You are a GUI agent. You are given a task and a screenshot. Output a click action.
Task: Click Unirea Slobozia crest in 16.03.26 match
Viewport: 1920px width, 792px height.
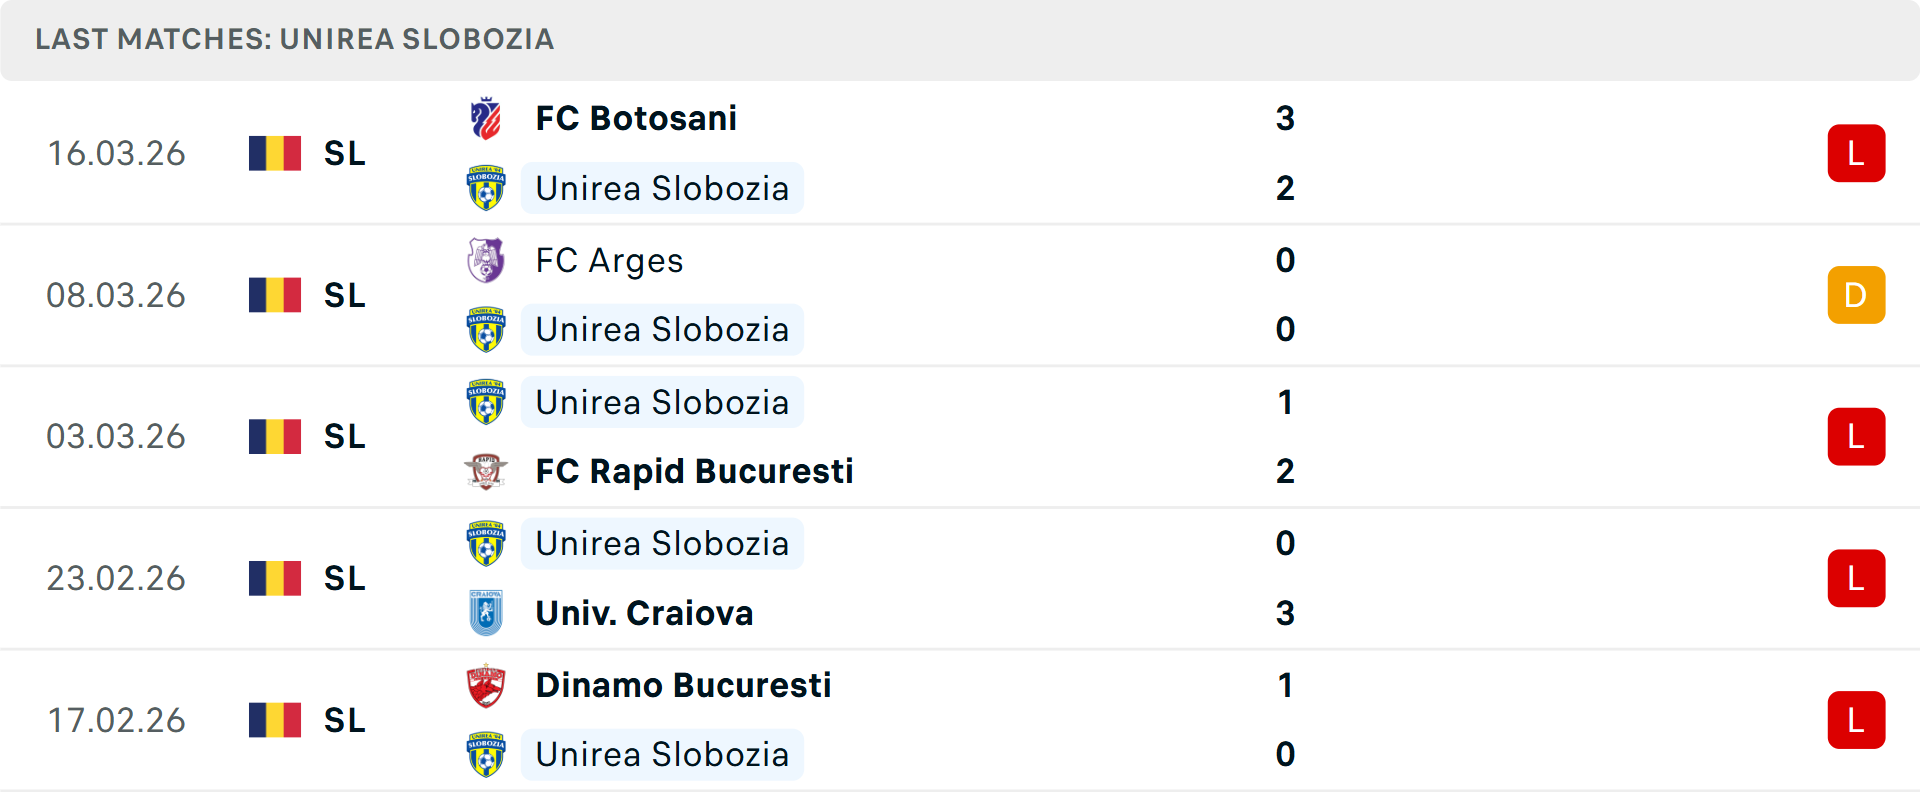486,188
